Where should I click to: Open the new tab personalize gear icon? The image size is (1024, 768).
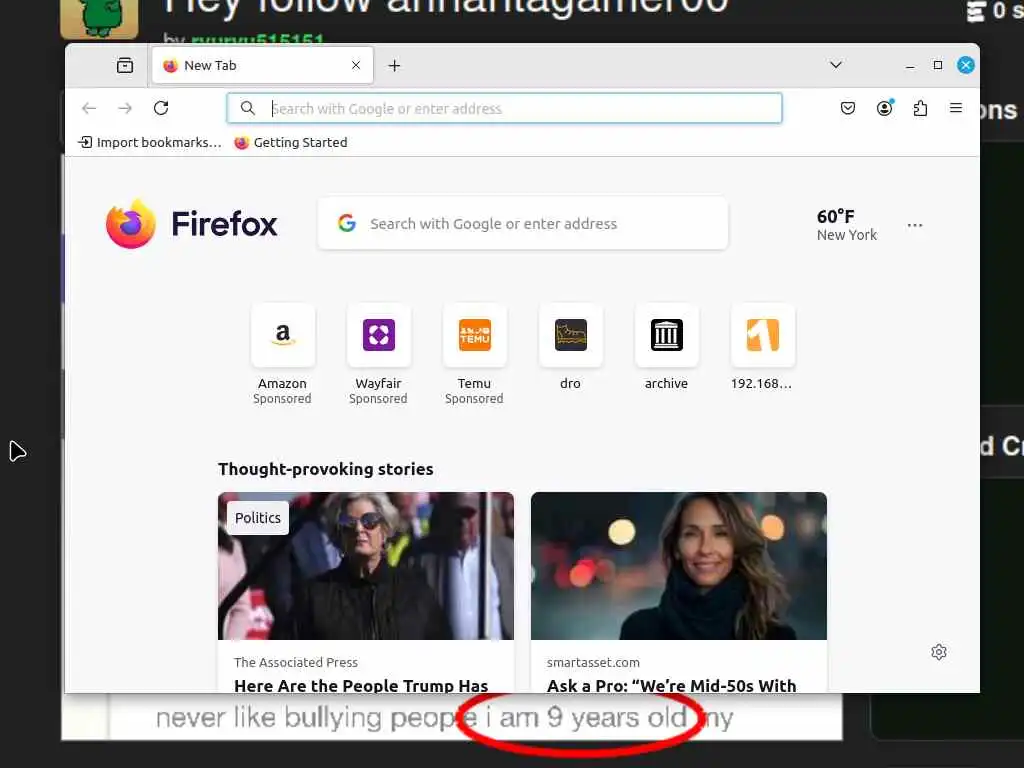point(939,652)
